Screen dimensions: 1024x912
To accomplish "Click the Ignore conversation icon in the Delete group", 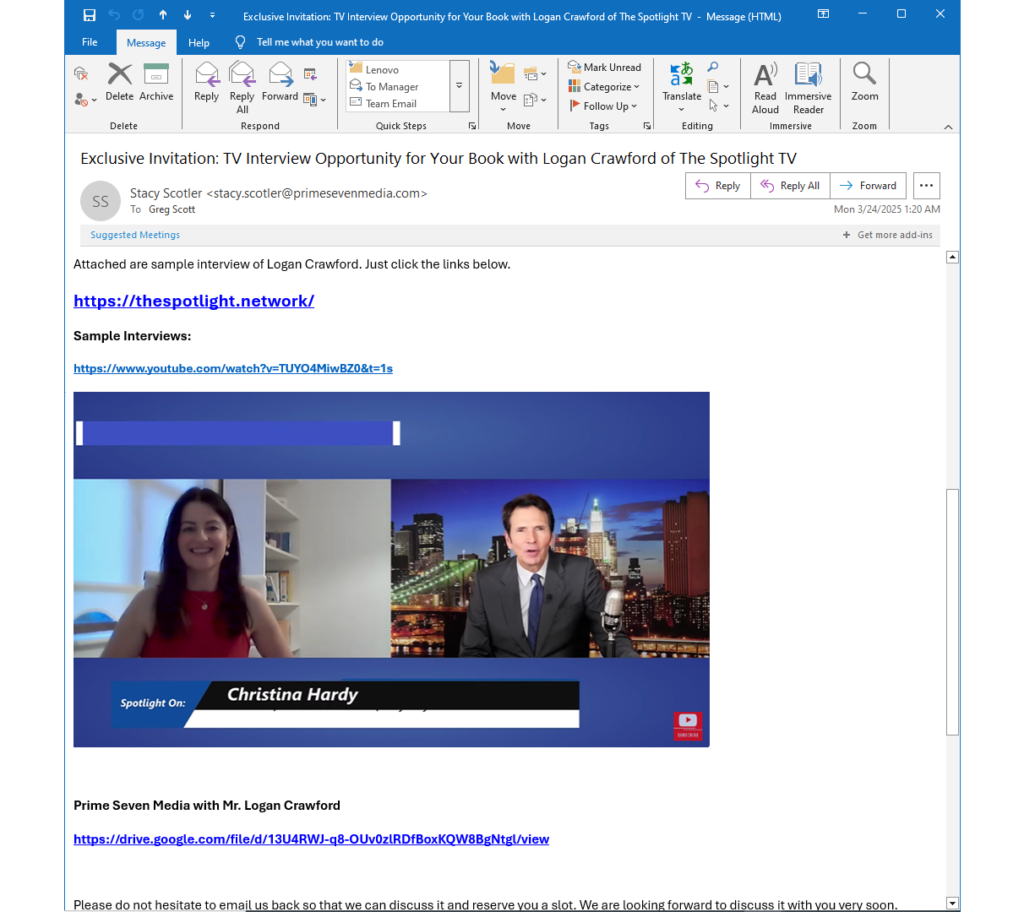I will point(81,74).
